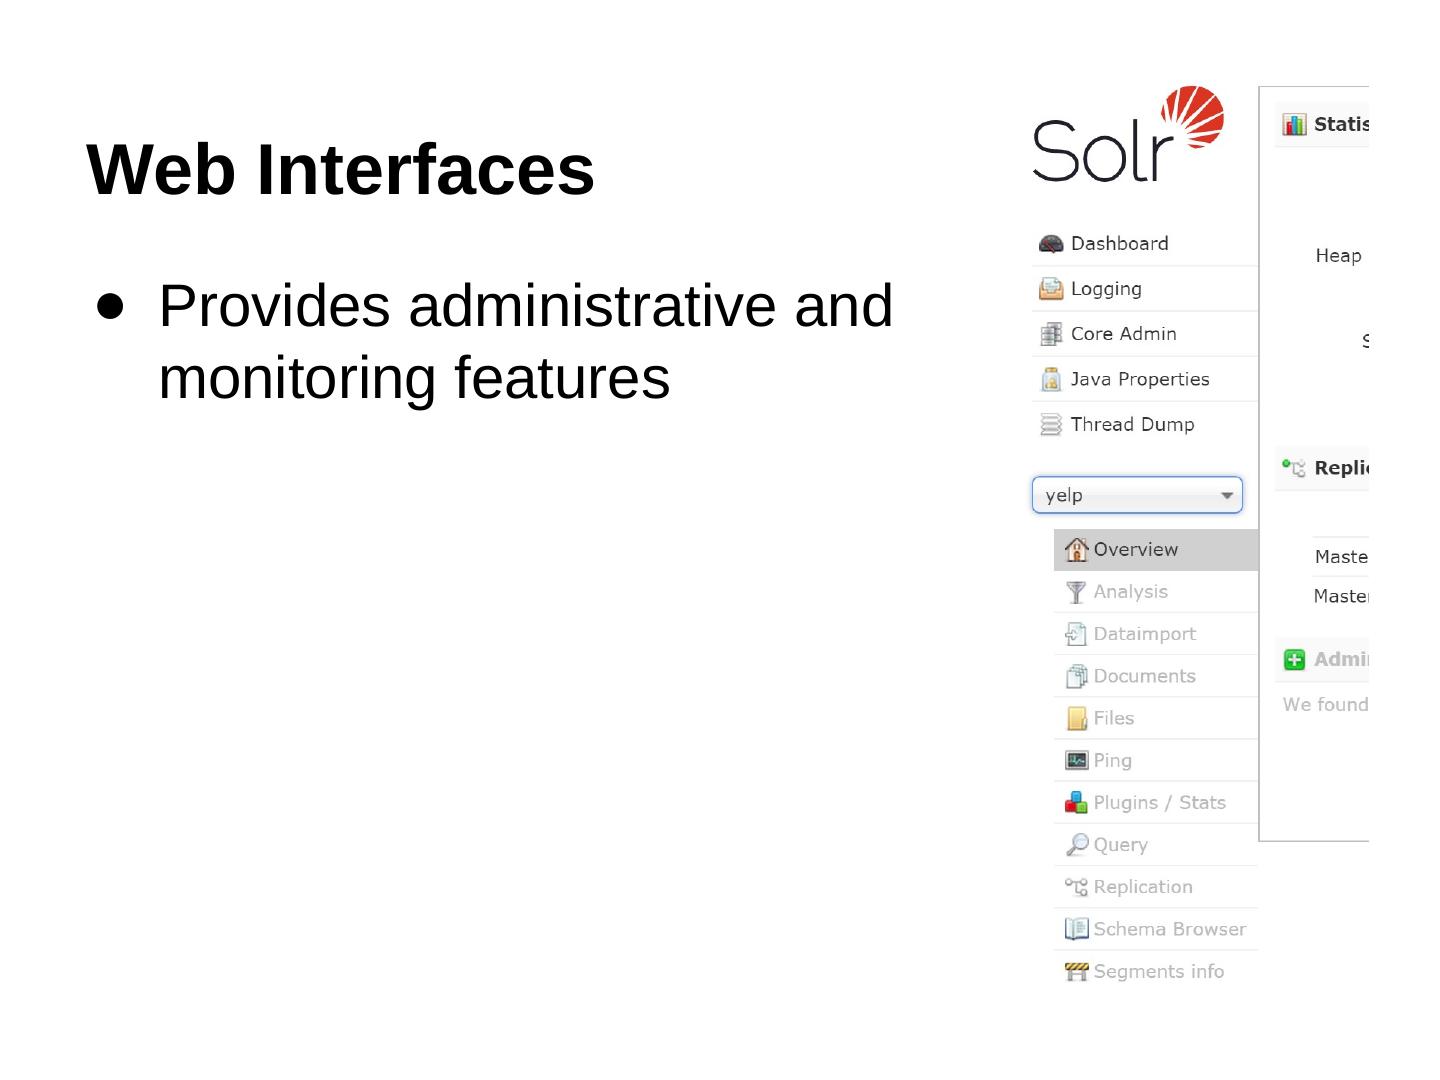This screenshot has height=1080, width=1440.
Task: Select Java Properties in the menu
Action: click(x=1145, y=379)
